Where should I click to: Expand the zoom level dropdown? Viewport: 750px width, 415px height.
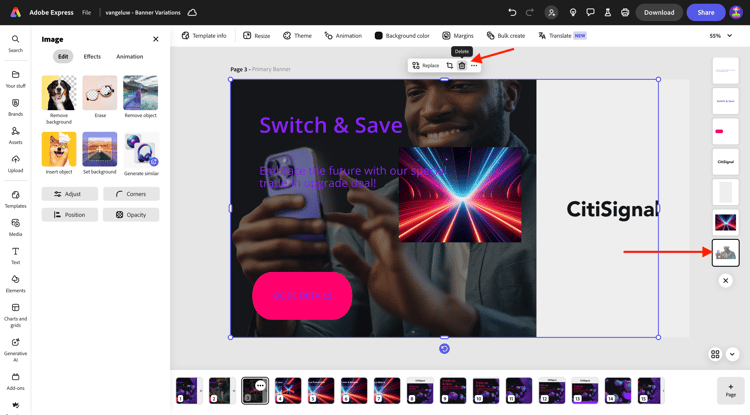pos(729,35)
